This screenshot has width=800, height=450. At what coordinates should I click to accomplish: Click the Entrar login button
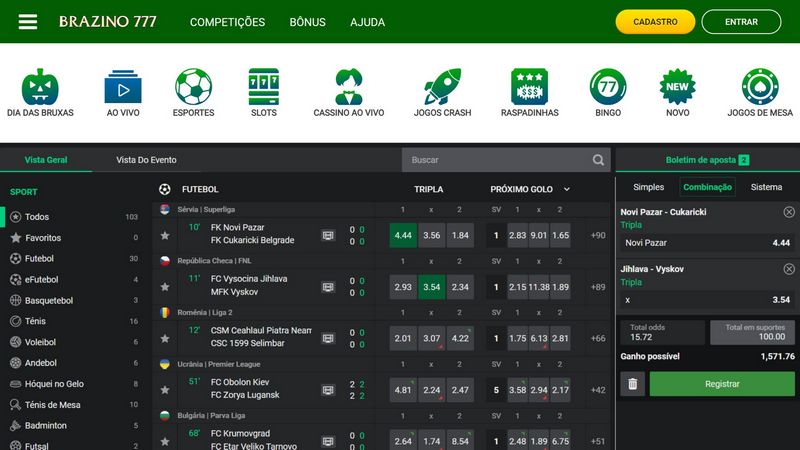(741, 22)
